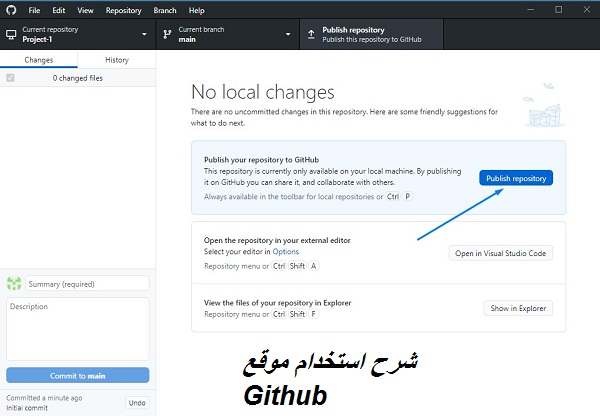Viewport: 600px width, 416px height.
Task: Click the 'No local changes' heading
Action: [x=262, y=92]
